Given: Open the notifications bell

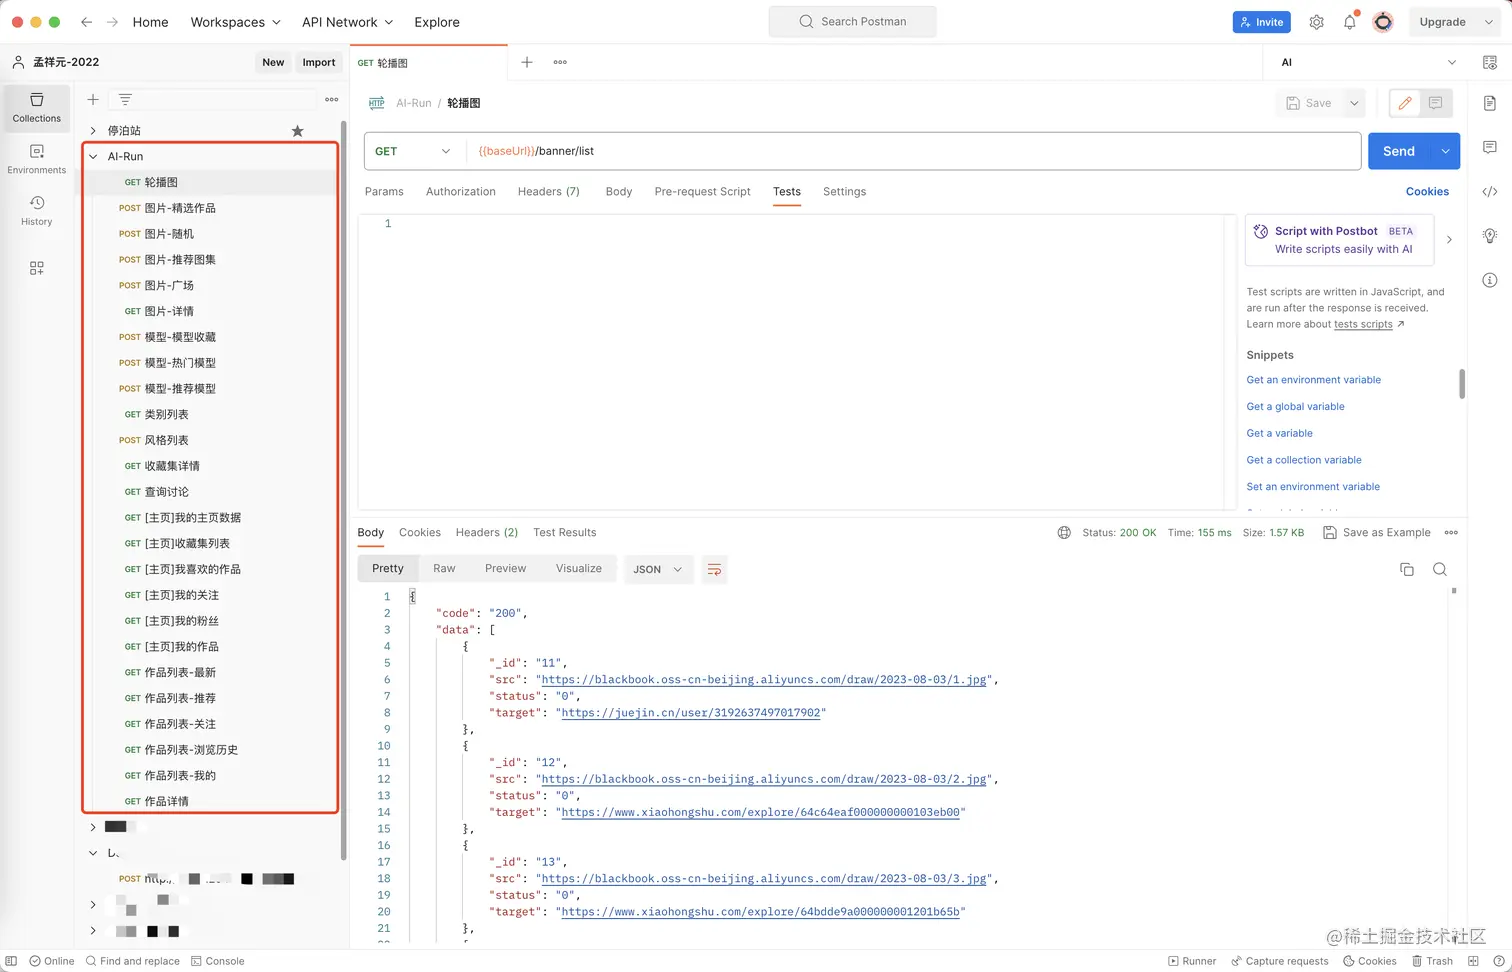Looking at the screenshot, I should click(1350, 22).
